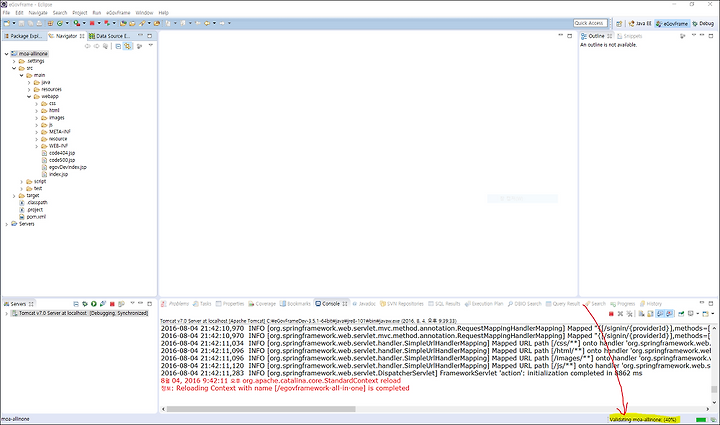This screenshot has width=720, height=425.
Task: Click Publish to server icon in Servers view
Action: tap(121, 304)
